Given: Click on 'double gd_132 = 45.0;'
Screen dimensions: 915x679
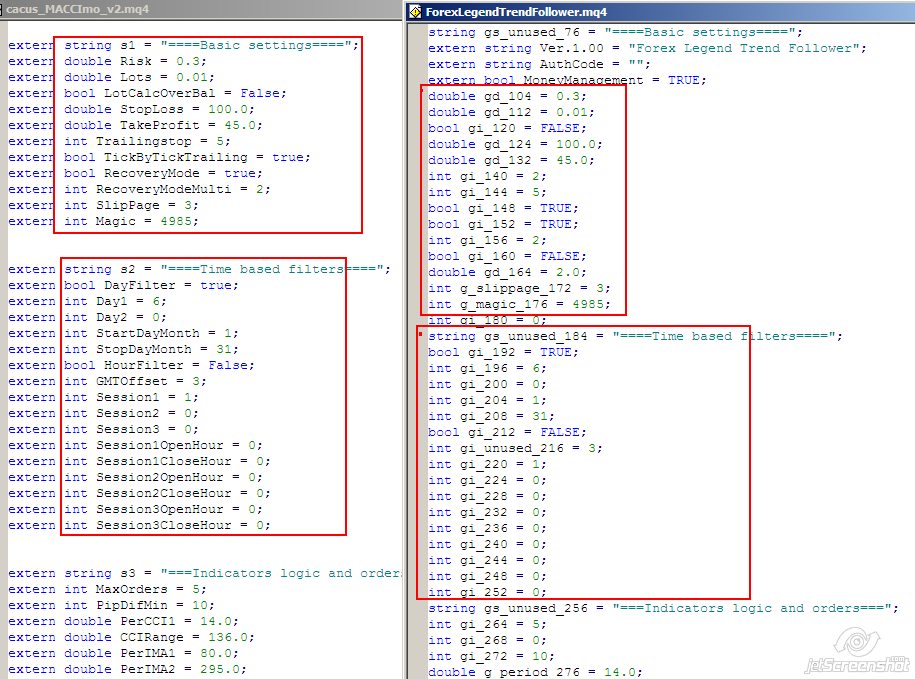Looking at the screenshot, I should 511,160.
